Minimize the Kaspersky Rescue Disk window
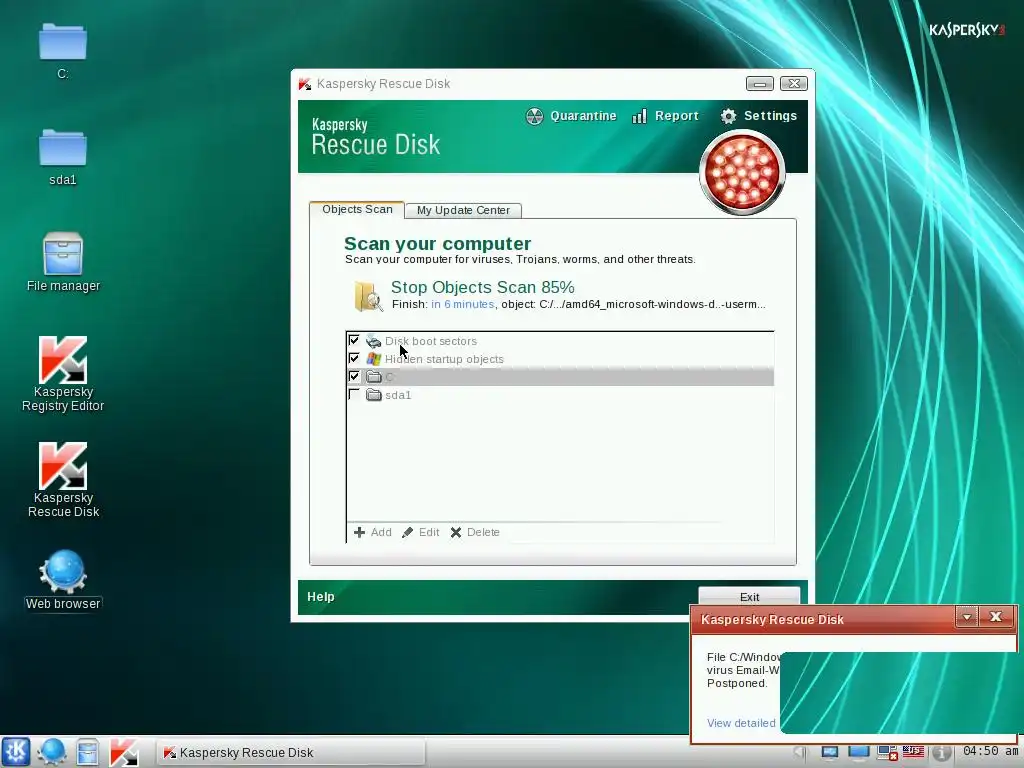1024x768 pixels. 760,84
